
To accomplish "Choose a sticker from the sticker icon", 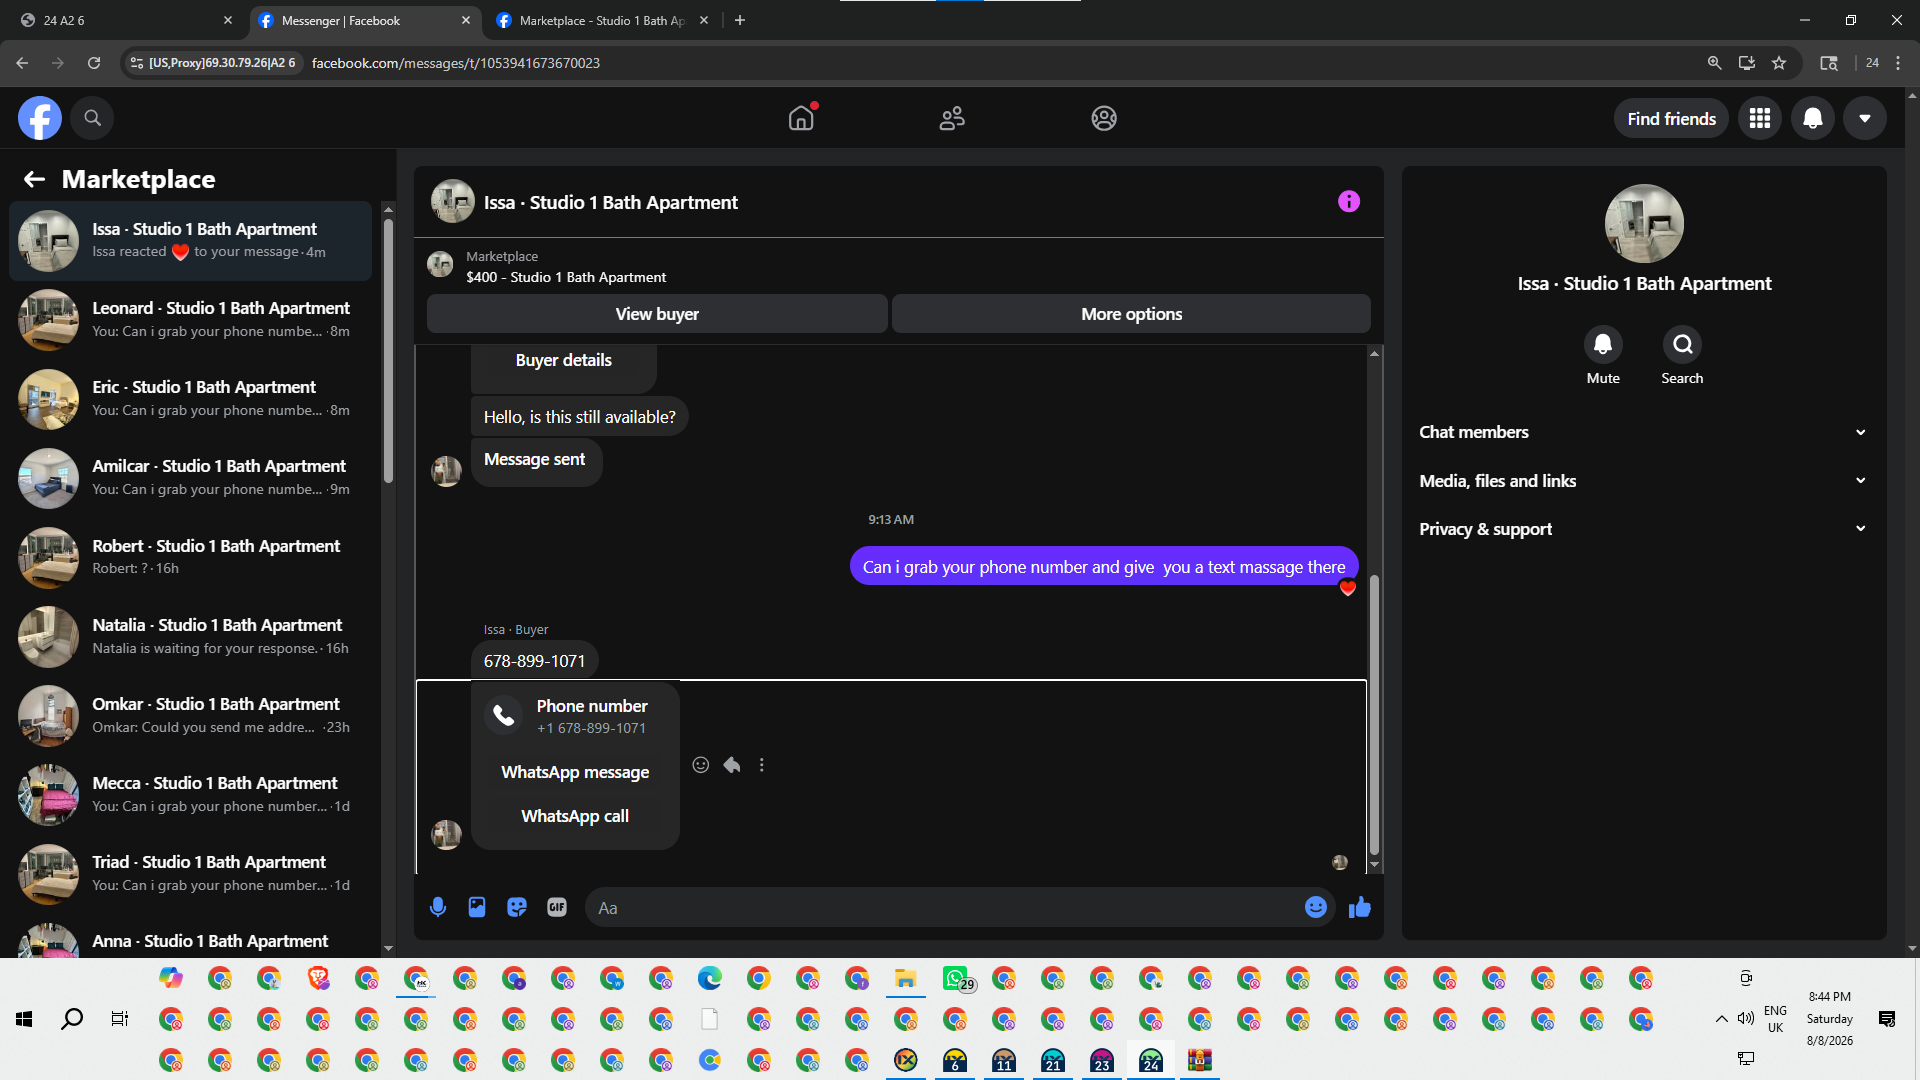I will pyautogui.click(x=517, y=907).
